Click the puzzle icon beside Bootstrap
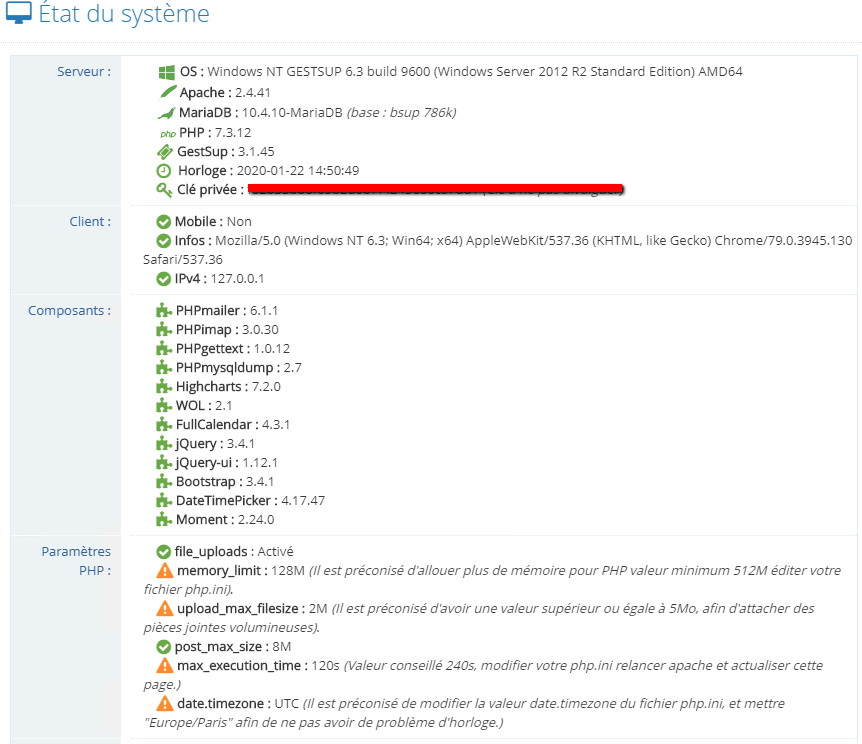 tap(164, 482)
